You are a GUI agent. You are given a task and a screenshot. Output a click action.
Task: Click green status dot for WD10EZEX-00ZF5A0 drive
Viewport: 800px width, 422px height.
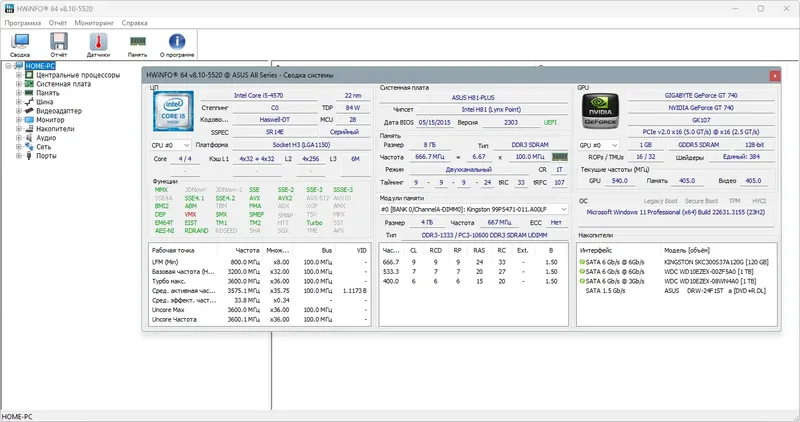(x=582, y=271)
